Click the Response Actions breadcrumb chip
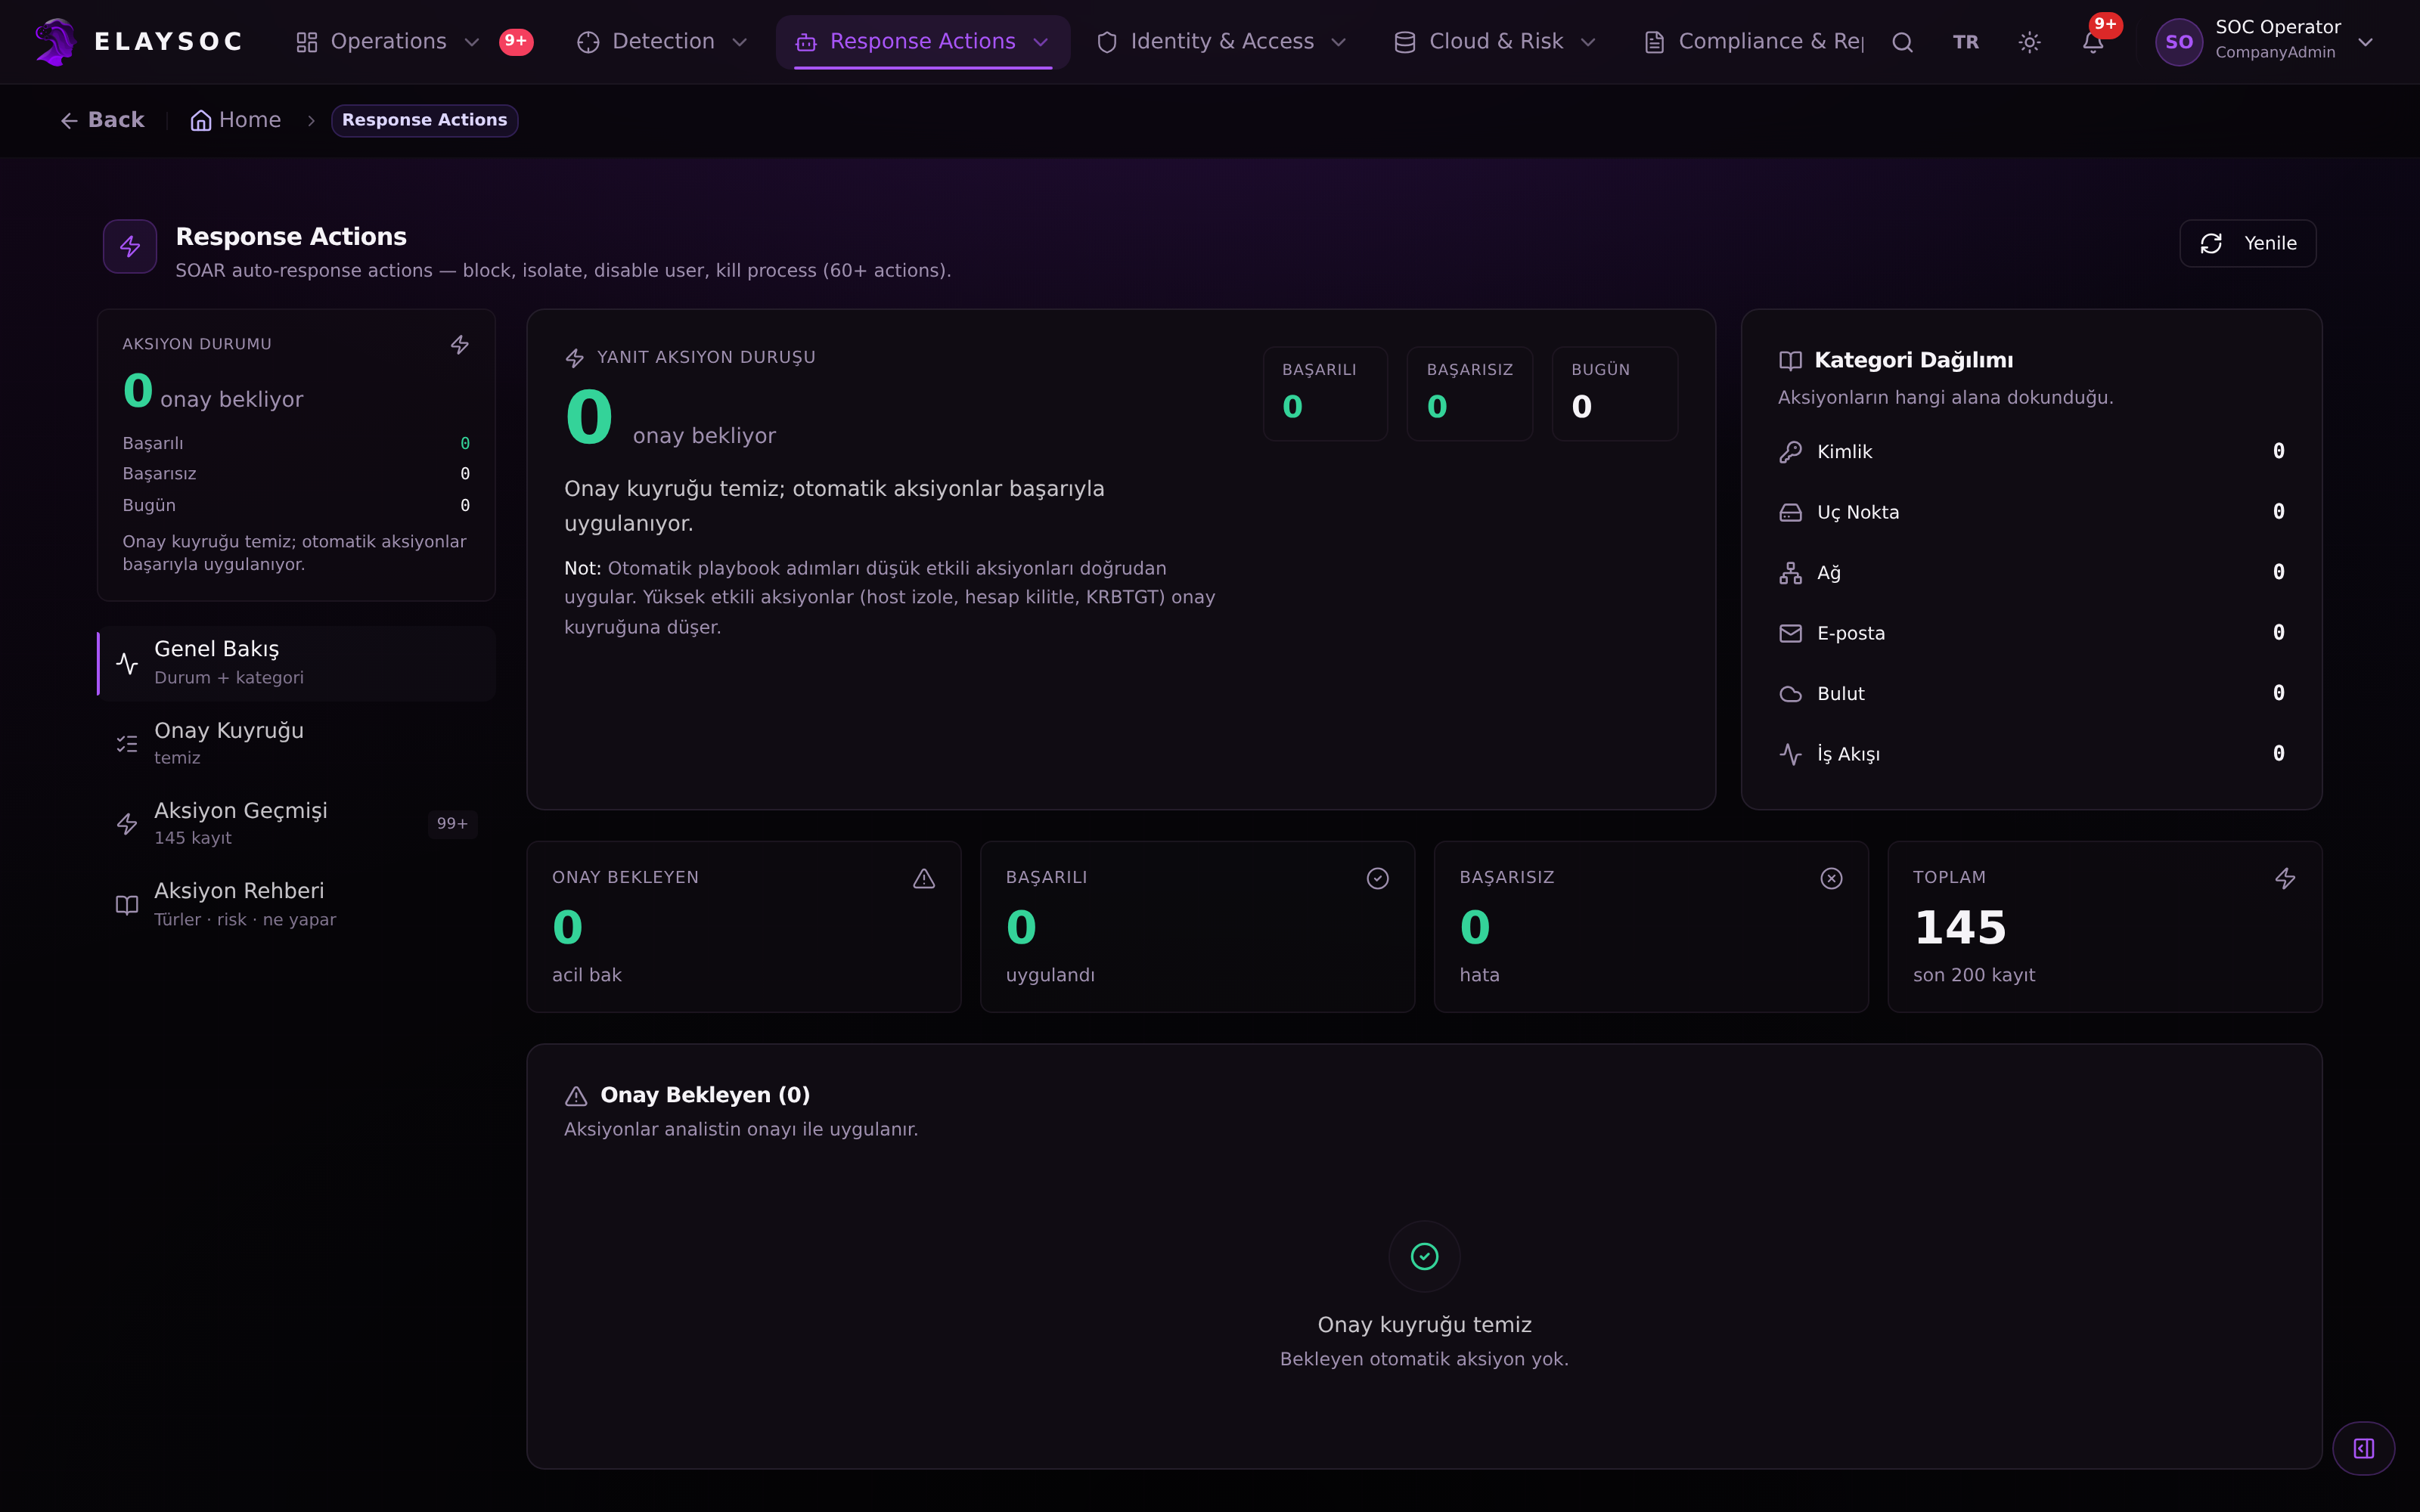 coord(424,120)
